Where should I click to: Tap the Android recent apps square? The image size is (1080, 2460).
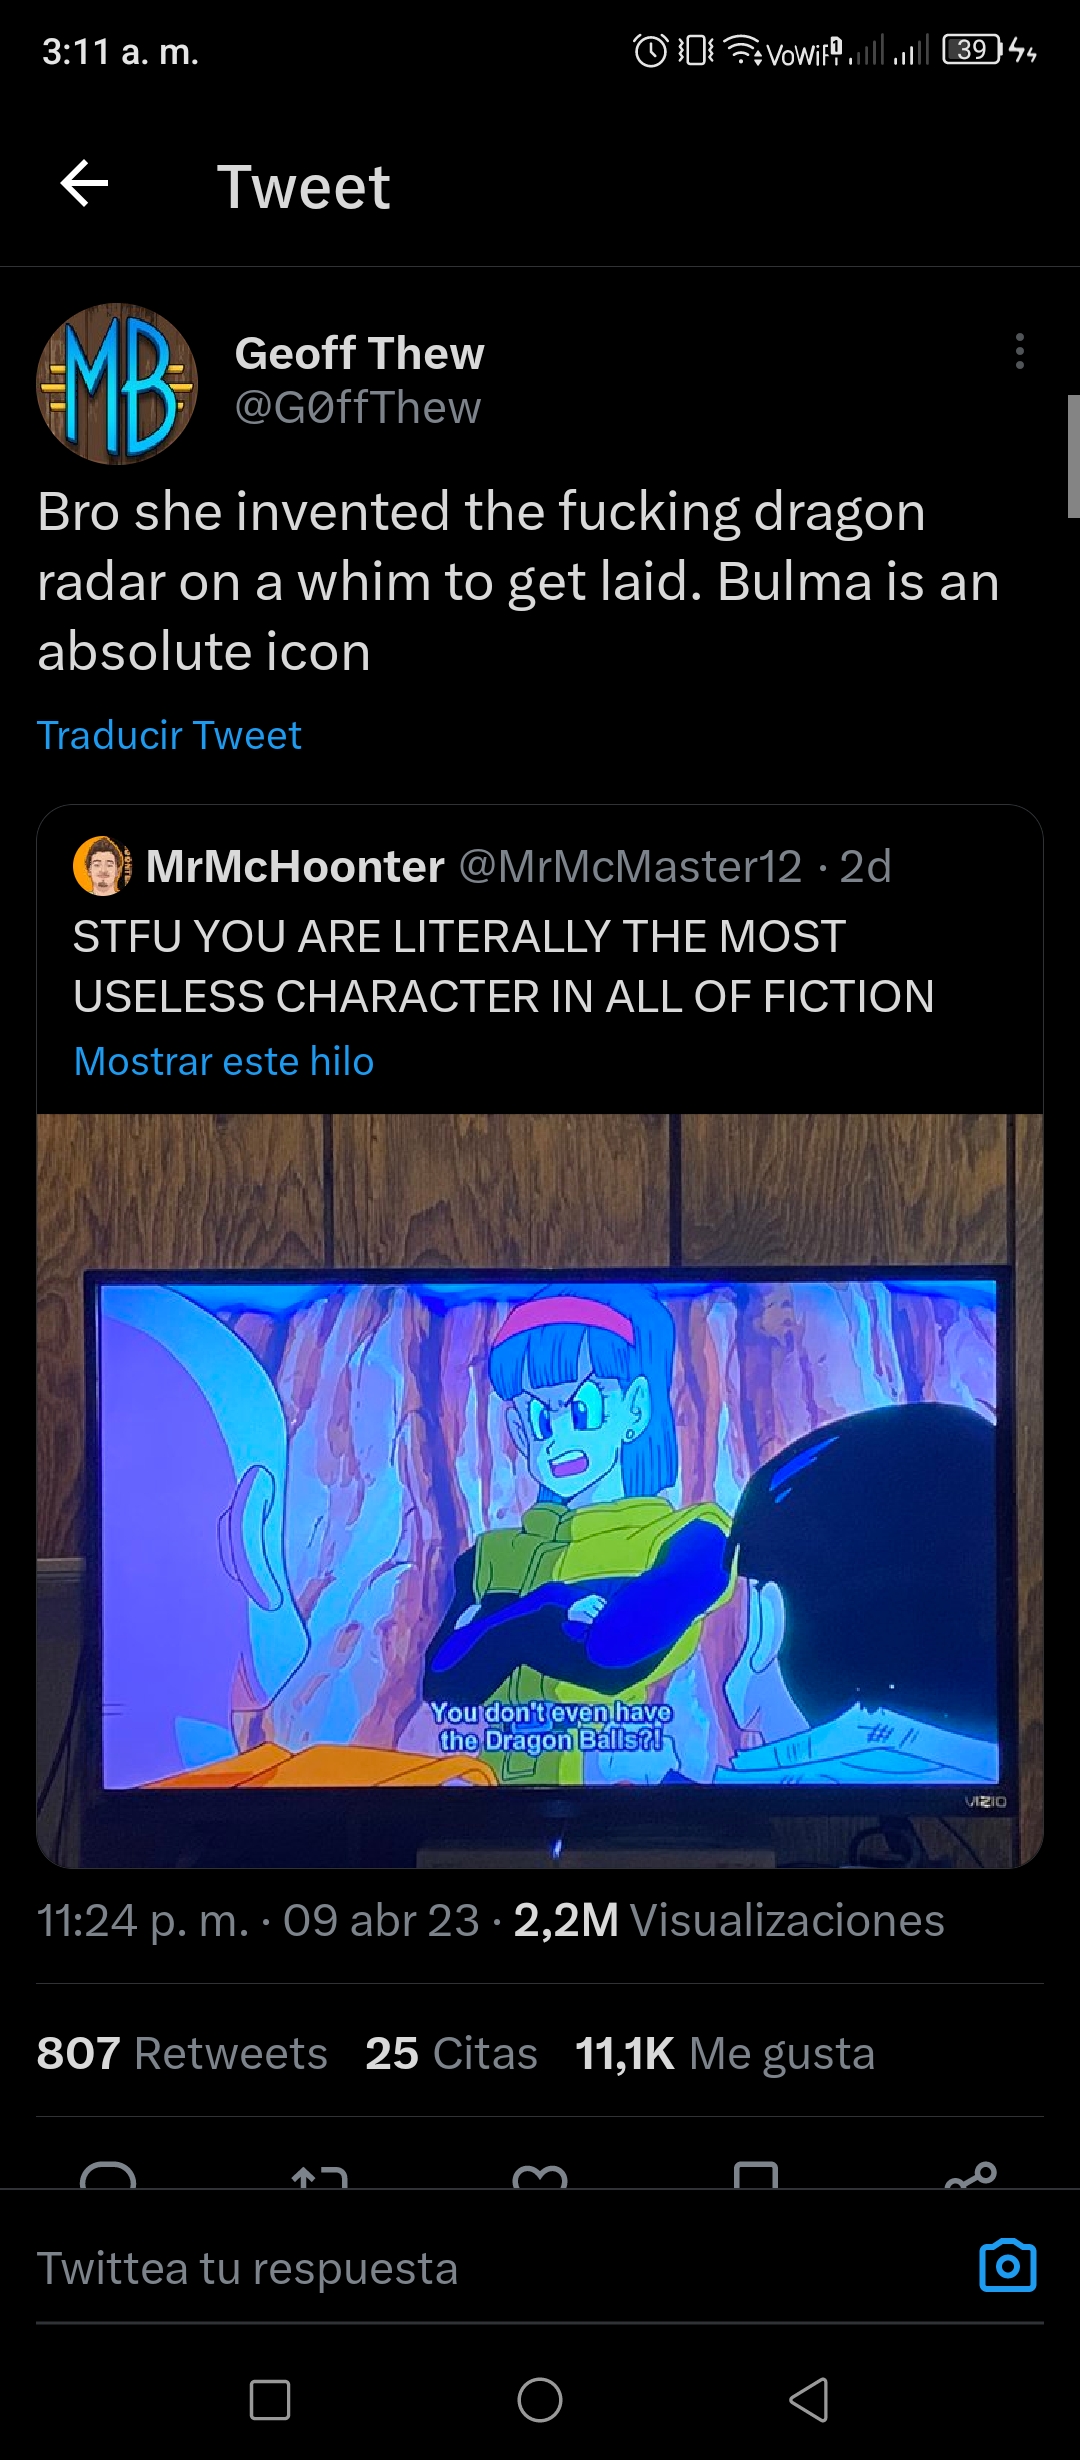pyautogui.click(x=270, y=2399)
